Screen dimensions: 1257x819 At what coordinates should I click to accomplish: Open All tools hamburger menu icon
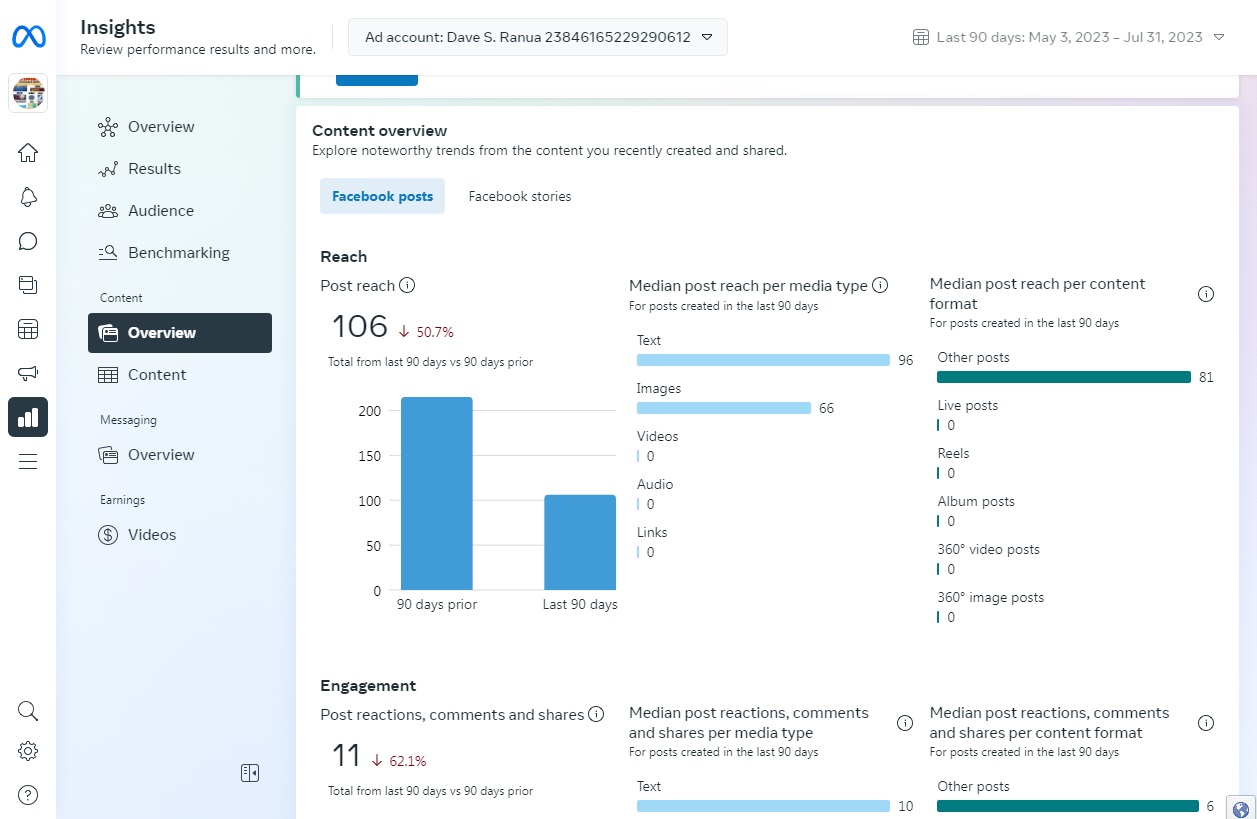(x=28, y=461)
